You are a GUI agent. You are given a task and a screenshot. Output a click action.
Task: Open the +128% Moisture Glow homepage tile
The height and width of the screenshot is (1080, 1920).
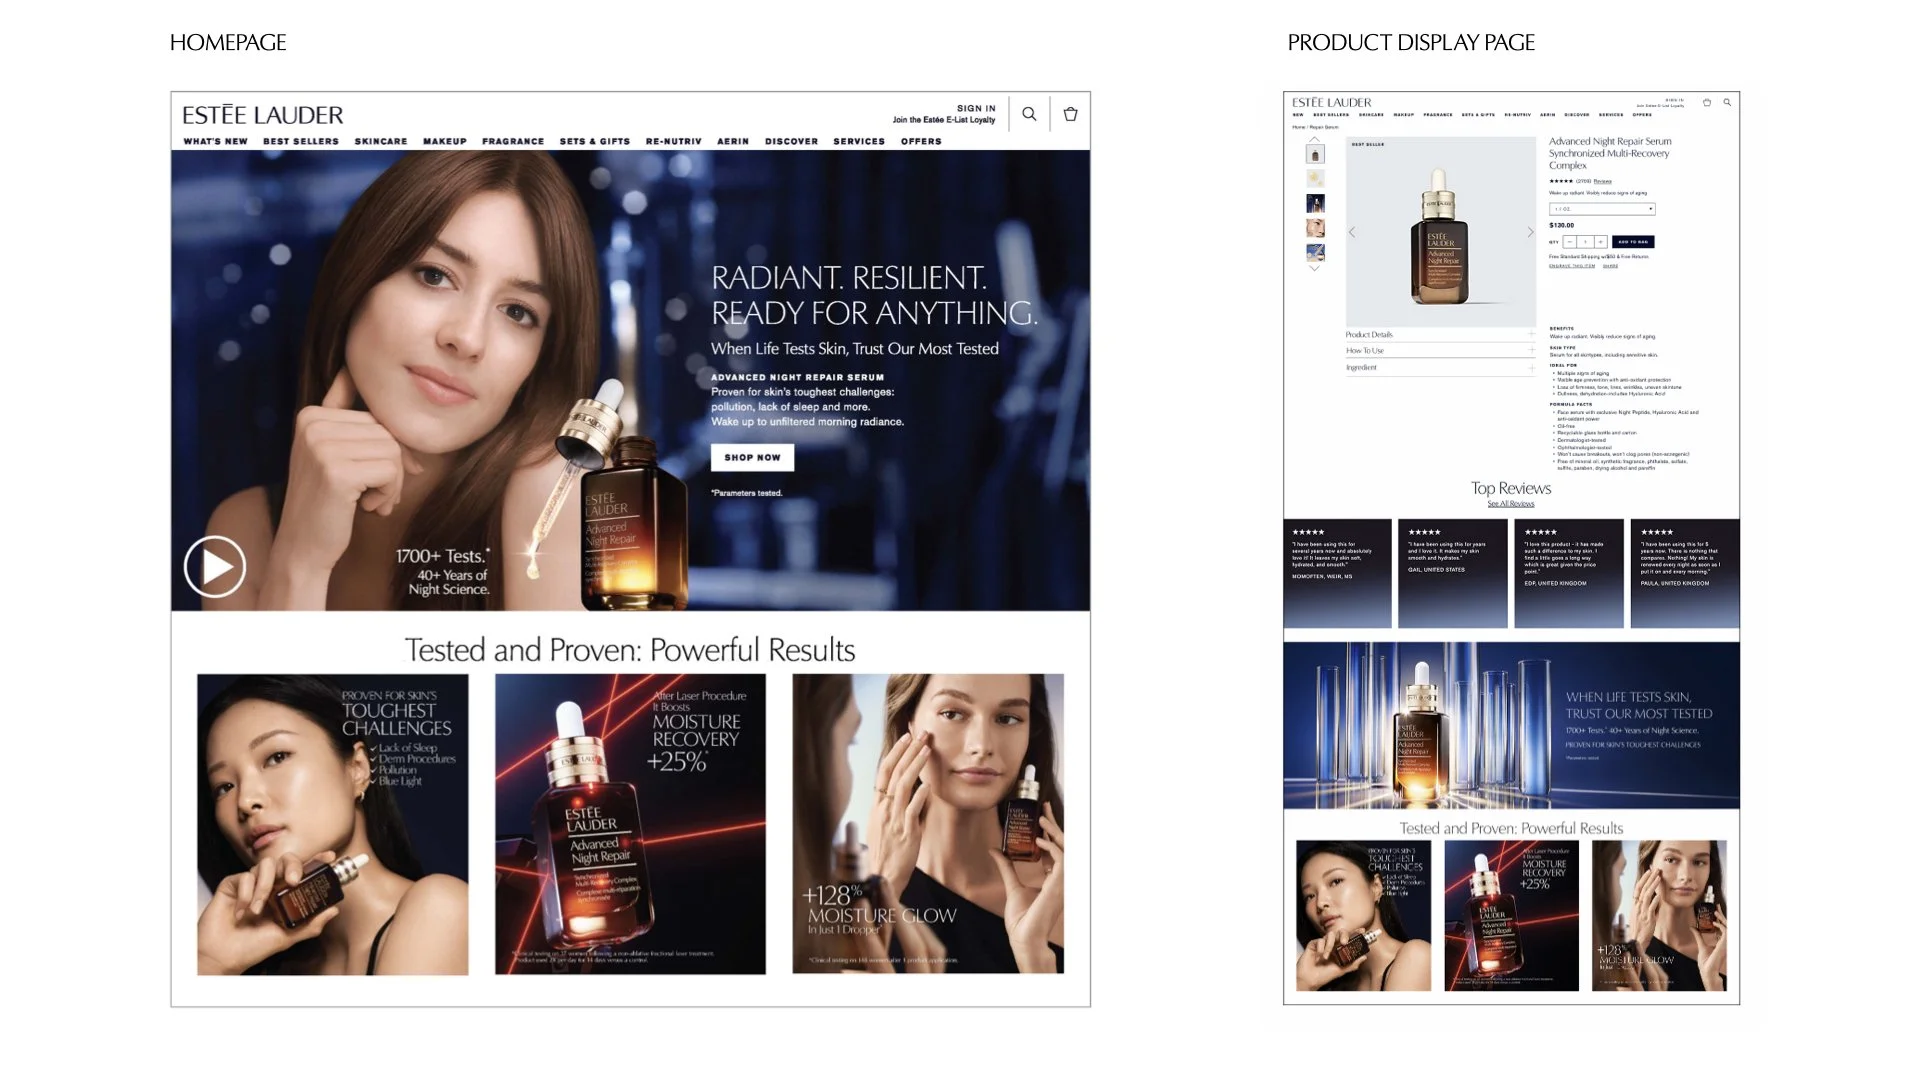coord(928,824)
